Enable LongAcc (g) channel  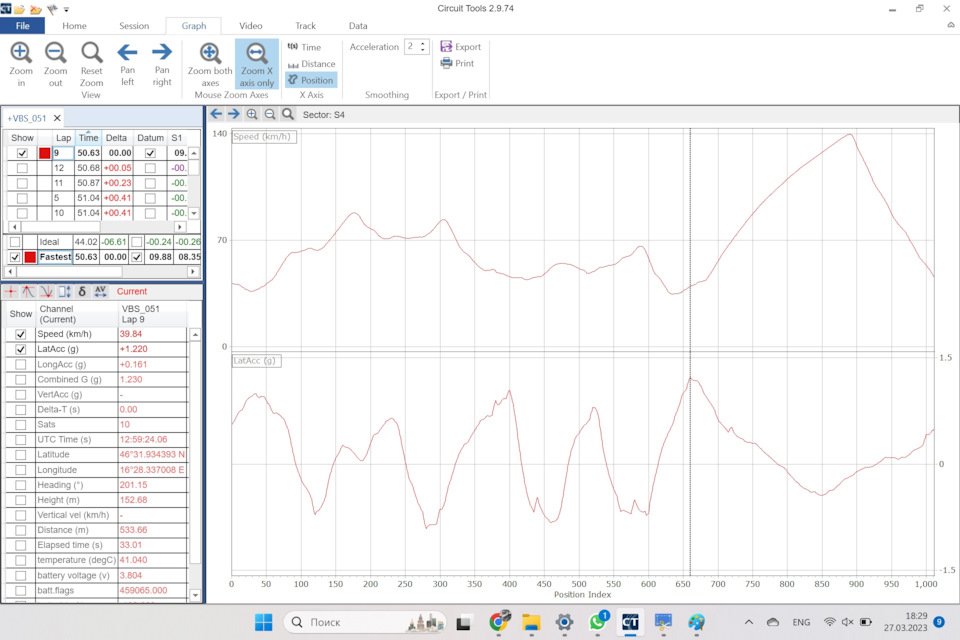(21, 364)
